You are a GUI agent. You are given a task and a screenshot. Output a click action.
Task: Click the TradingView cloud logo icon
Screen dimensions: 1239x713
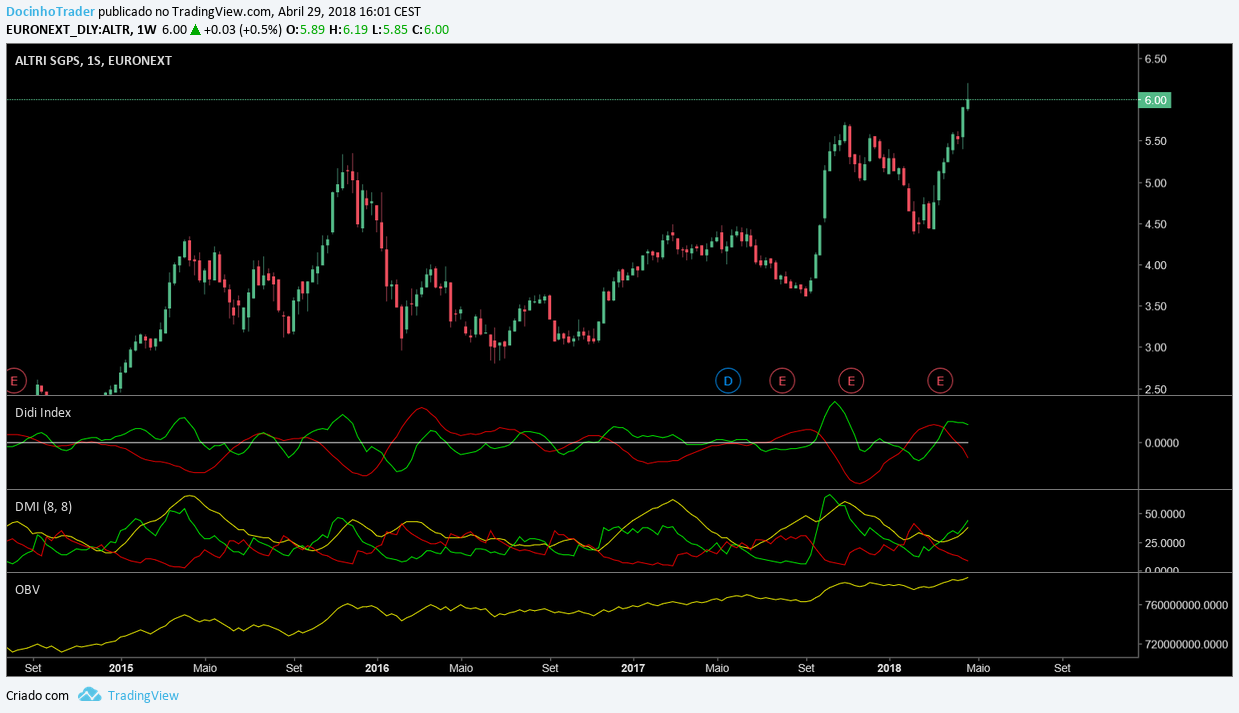[90, 694]
